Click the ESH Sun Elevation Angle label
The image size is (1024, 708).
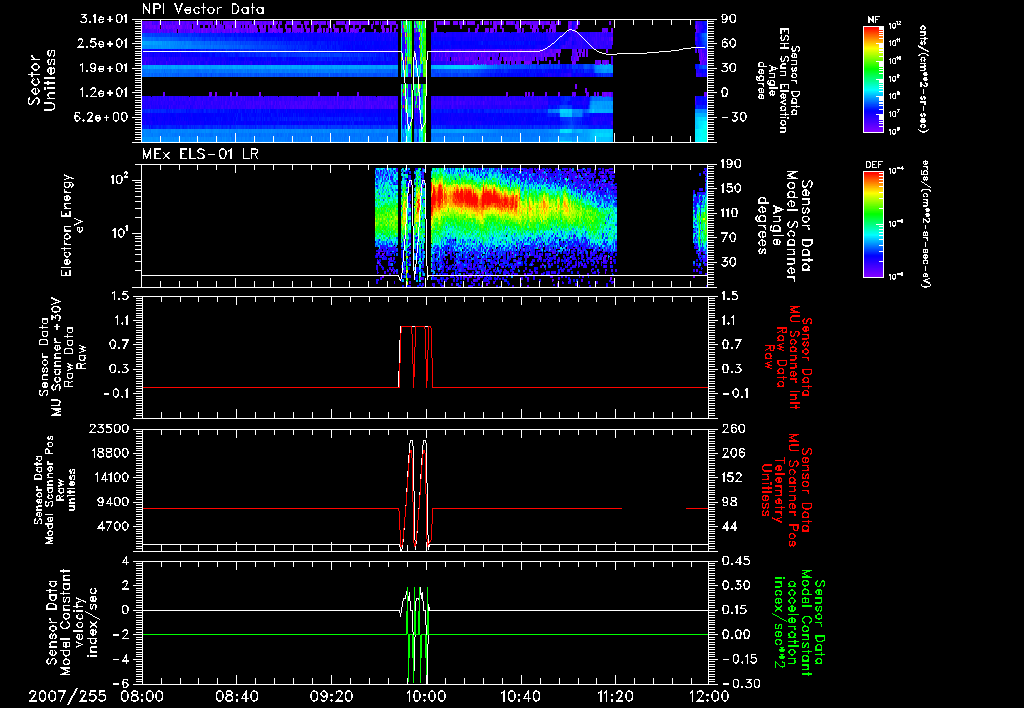[778, 80]
